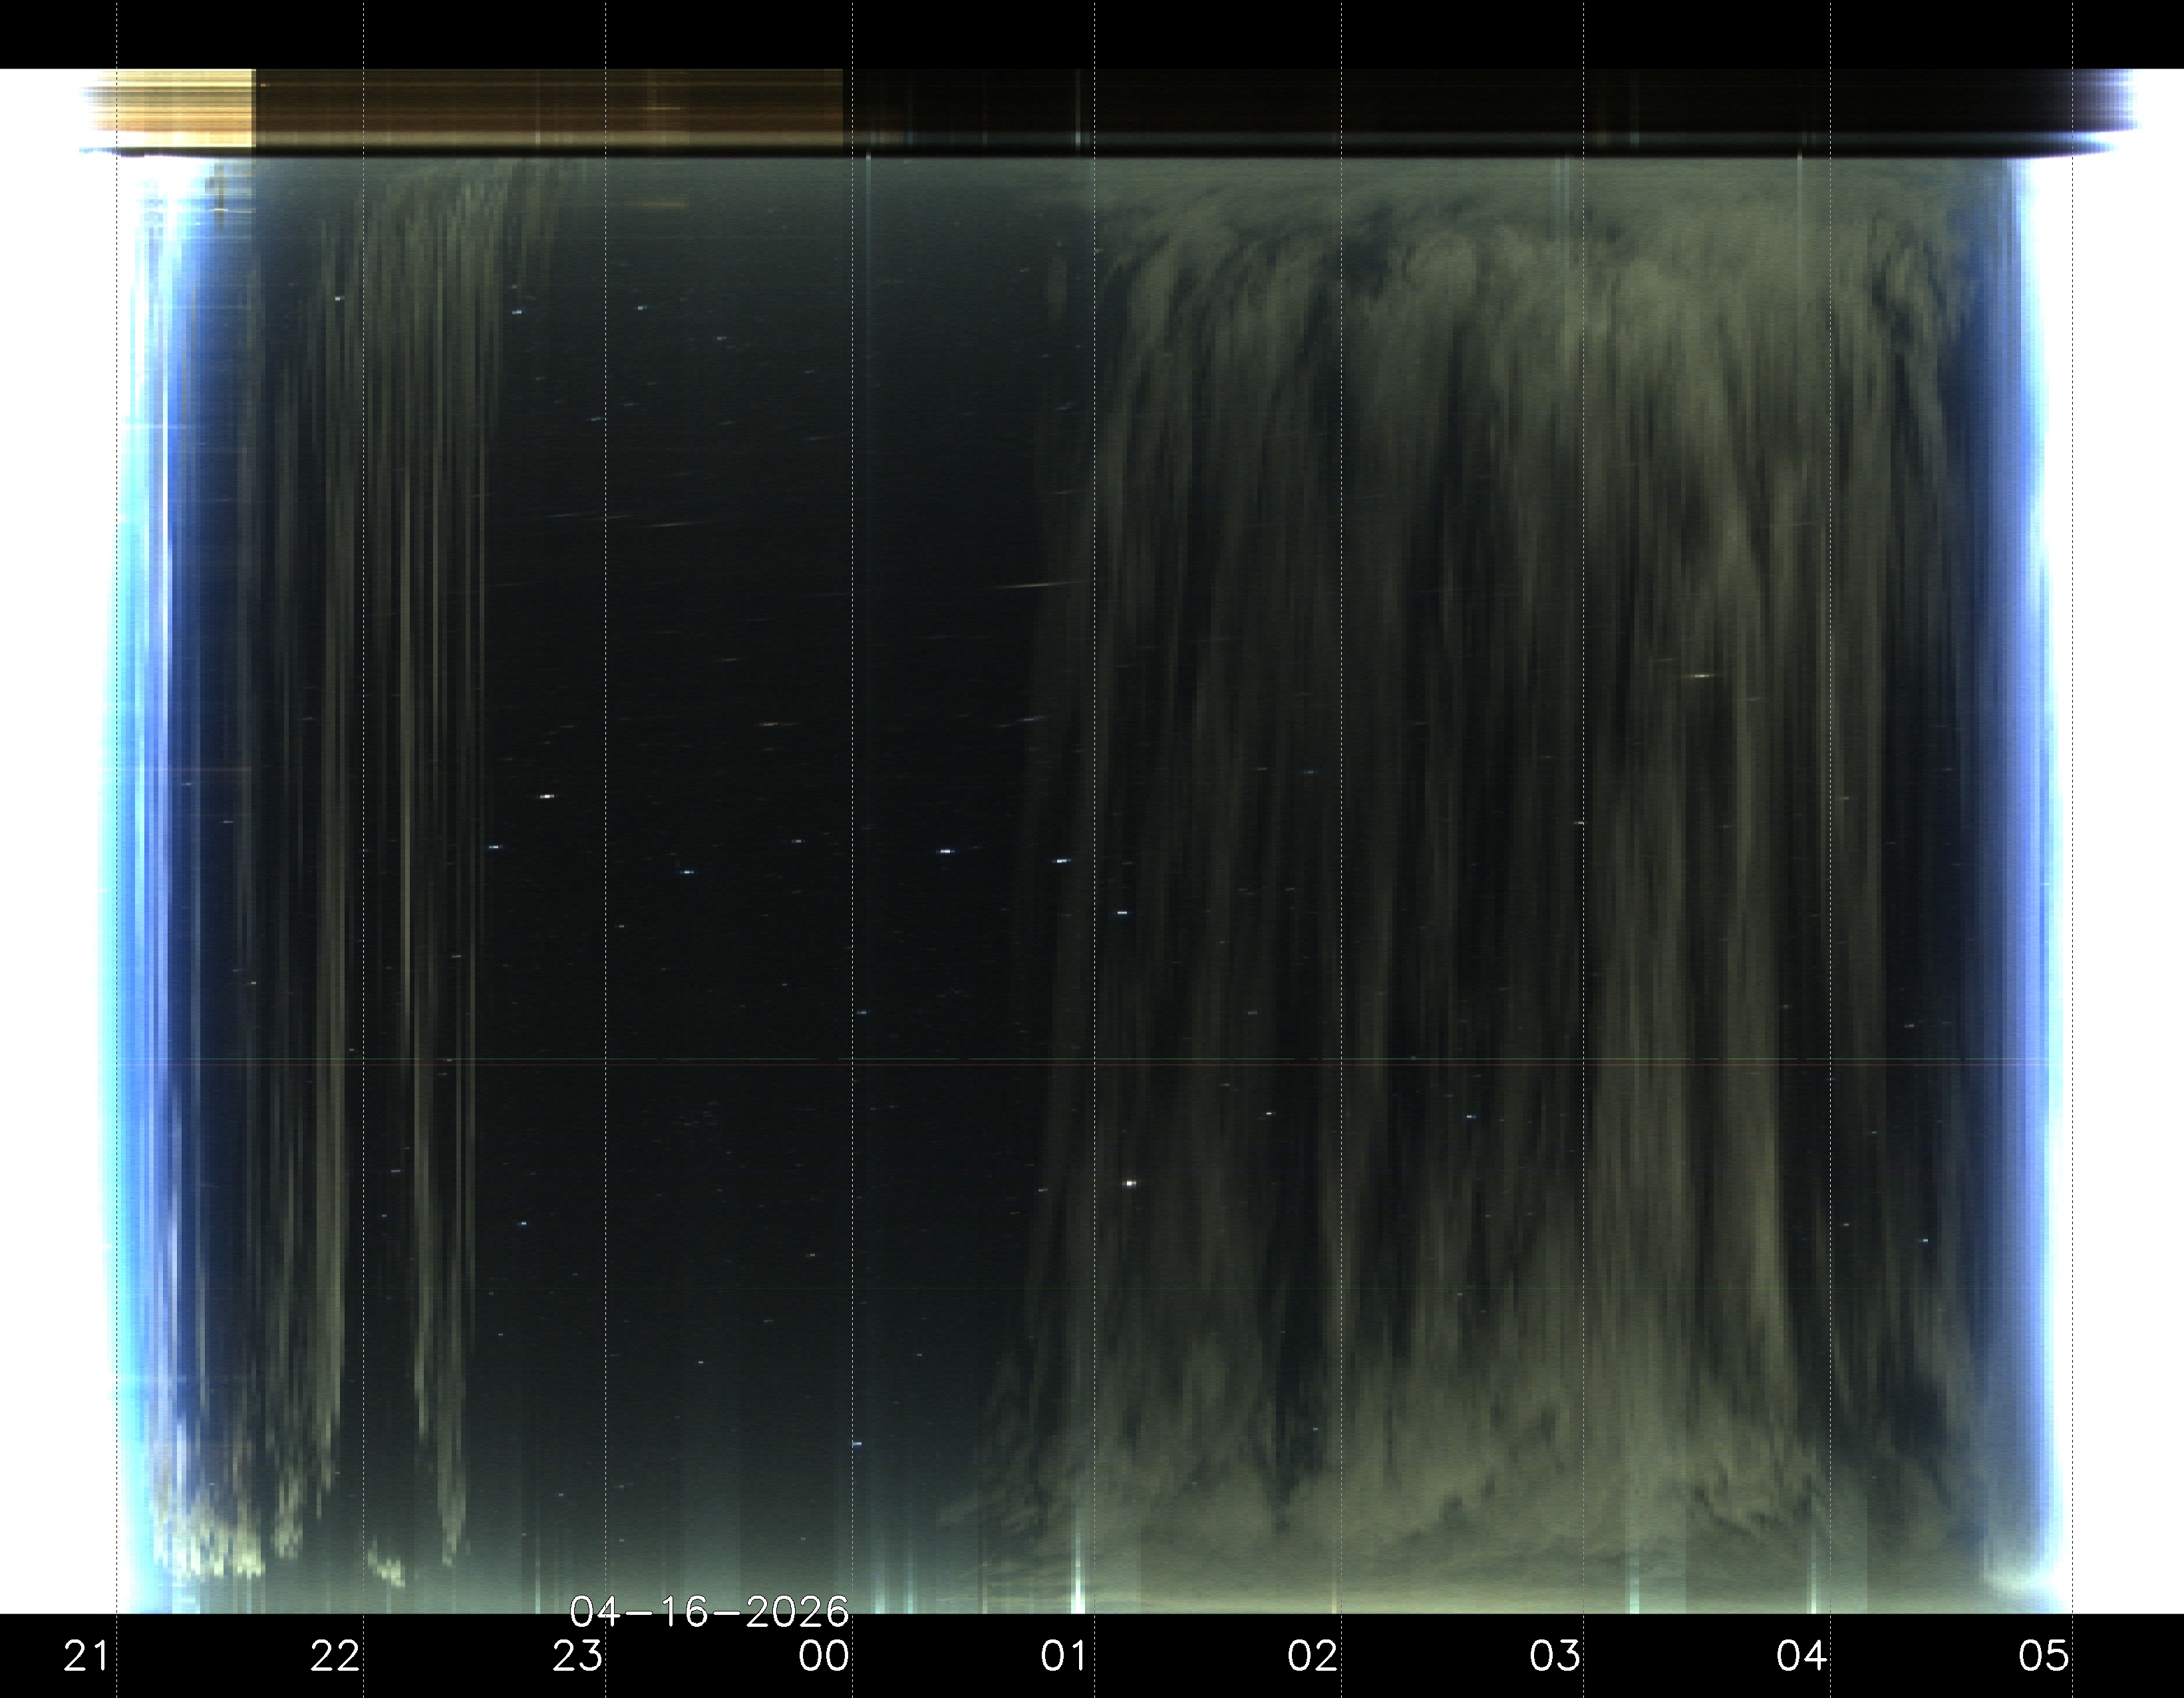The width and height of the screenshot is (2184, 1698).
Task: Click the bright star between 00 and 01
Action: [x=946, y=851]
